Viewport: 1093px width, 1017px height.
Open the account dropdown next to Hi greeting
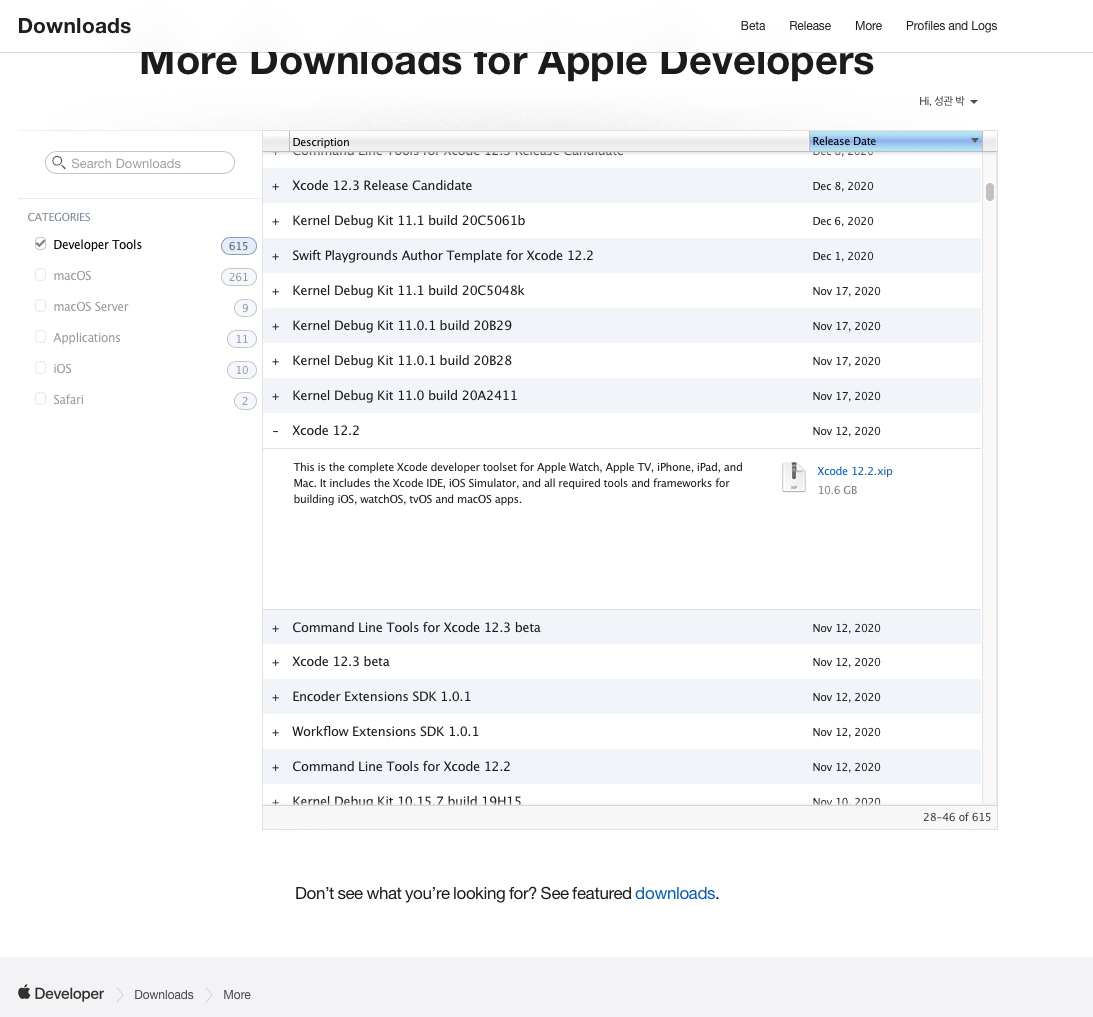pyautogui.click(x=974, y=102)
